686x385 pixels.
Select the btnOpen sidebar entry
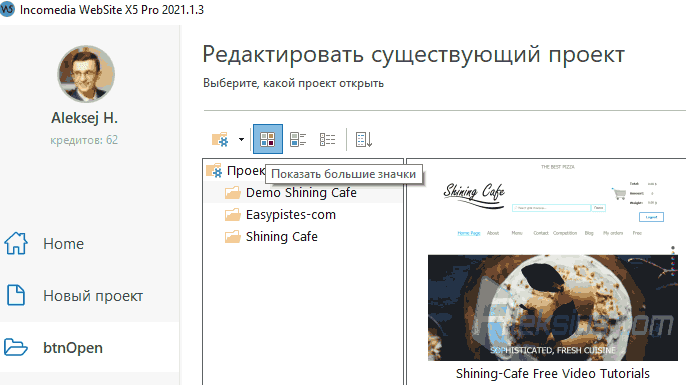click(73, 348)
